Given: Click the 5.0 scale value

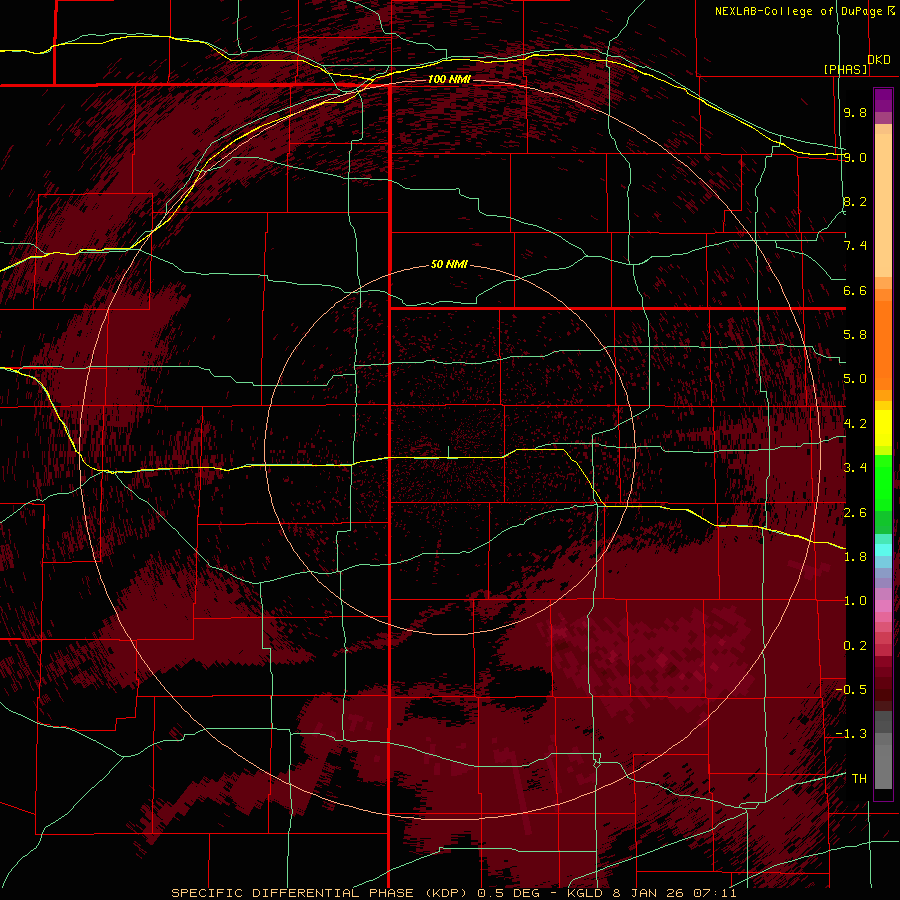Looking at the screenshot, I should tap(855, 379).
